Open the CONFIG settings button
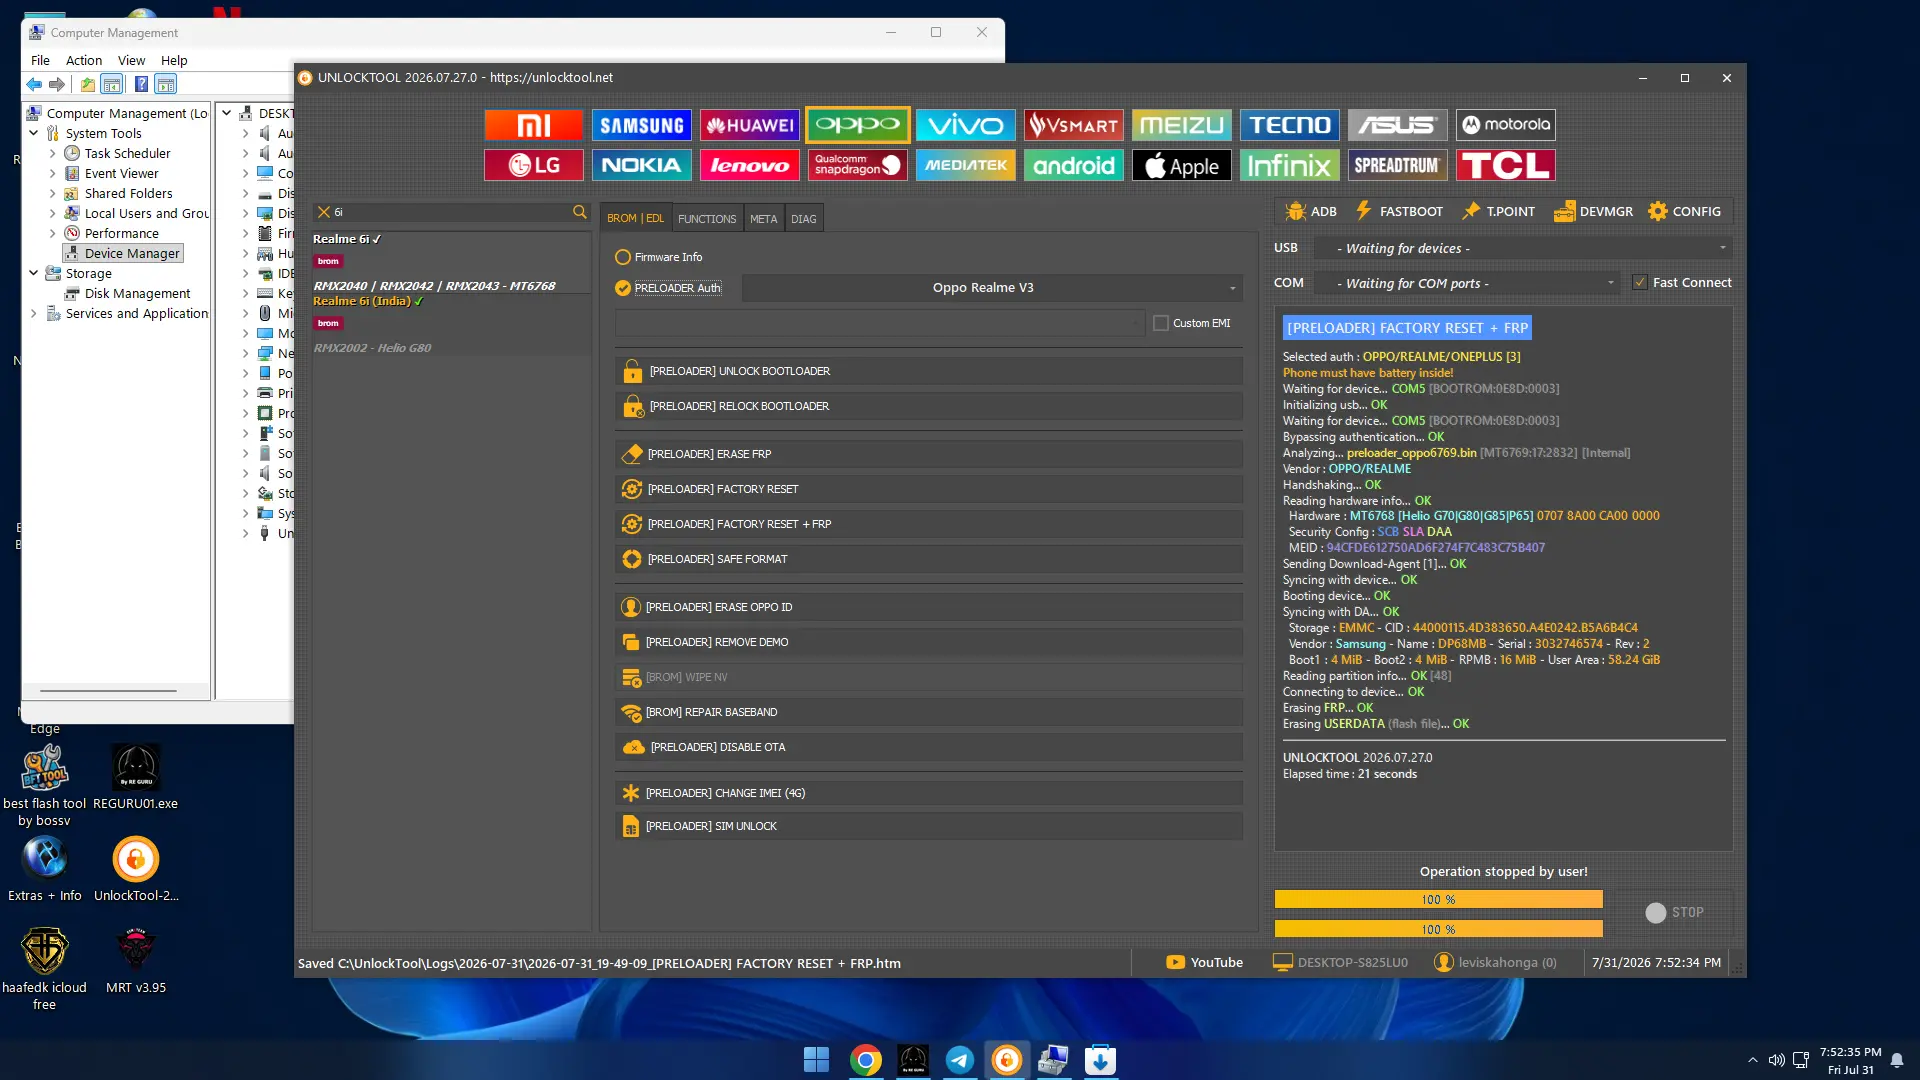 pos(1685,211)
